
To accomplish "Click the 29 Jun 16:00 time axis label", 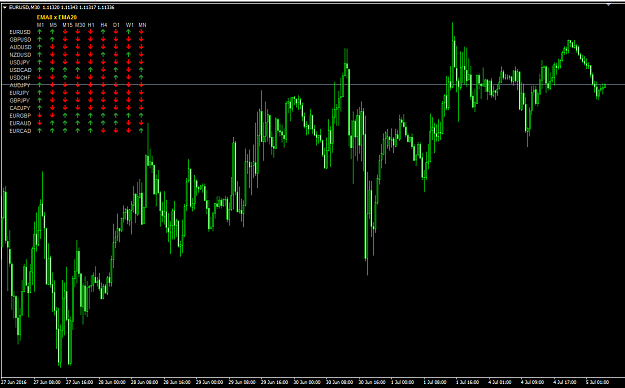I will [x=275, y=382].
